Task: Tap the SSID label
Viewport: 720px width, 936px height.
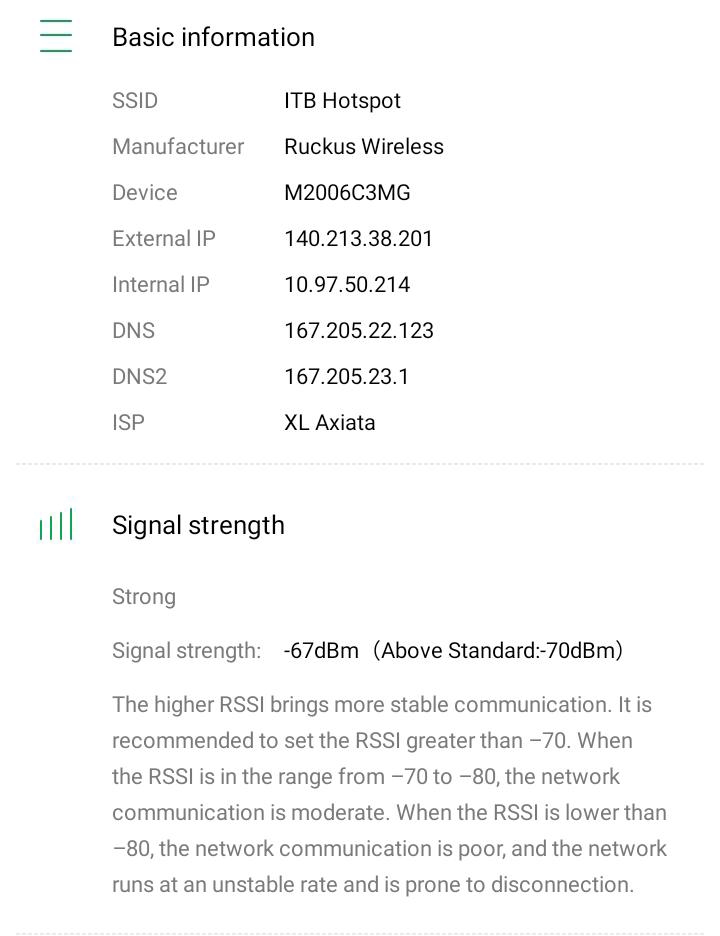Action: [135, 100]
